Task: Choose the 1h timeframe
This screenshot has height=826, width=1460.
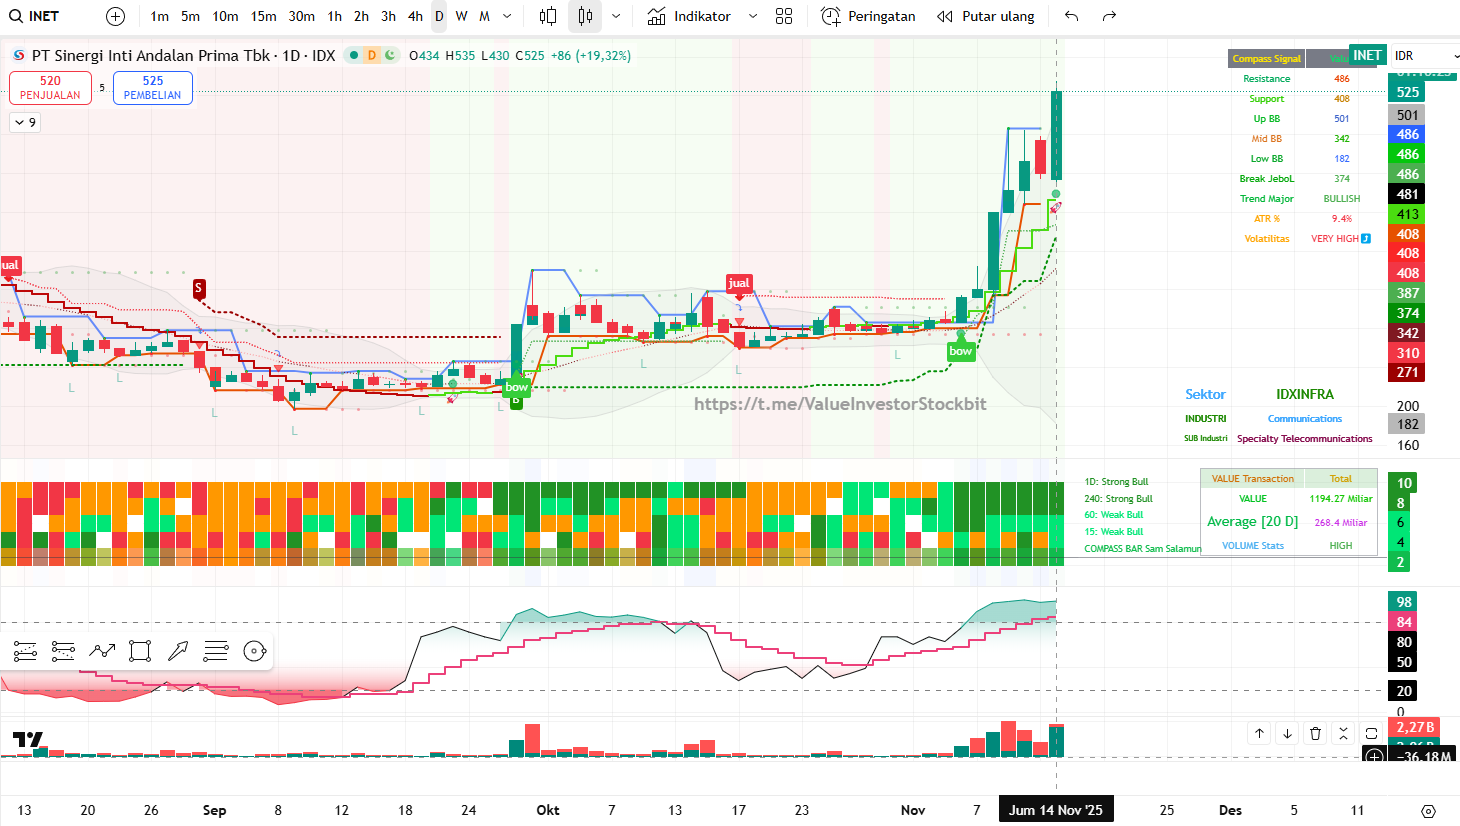Action: [x=334, y=16]
